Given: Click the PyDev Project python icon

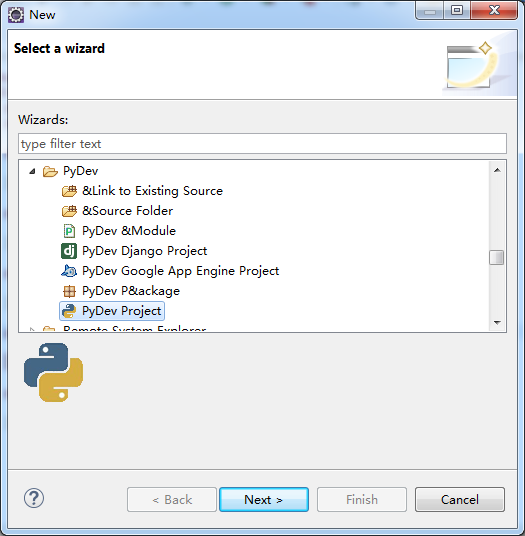Looking at the screenshot, I should [69, 311].
